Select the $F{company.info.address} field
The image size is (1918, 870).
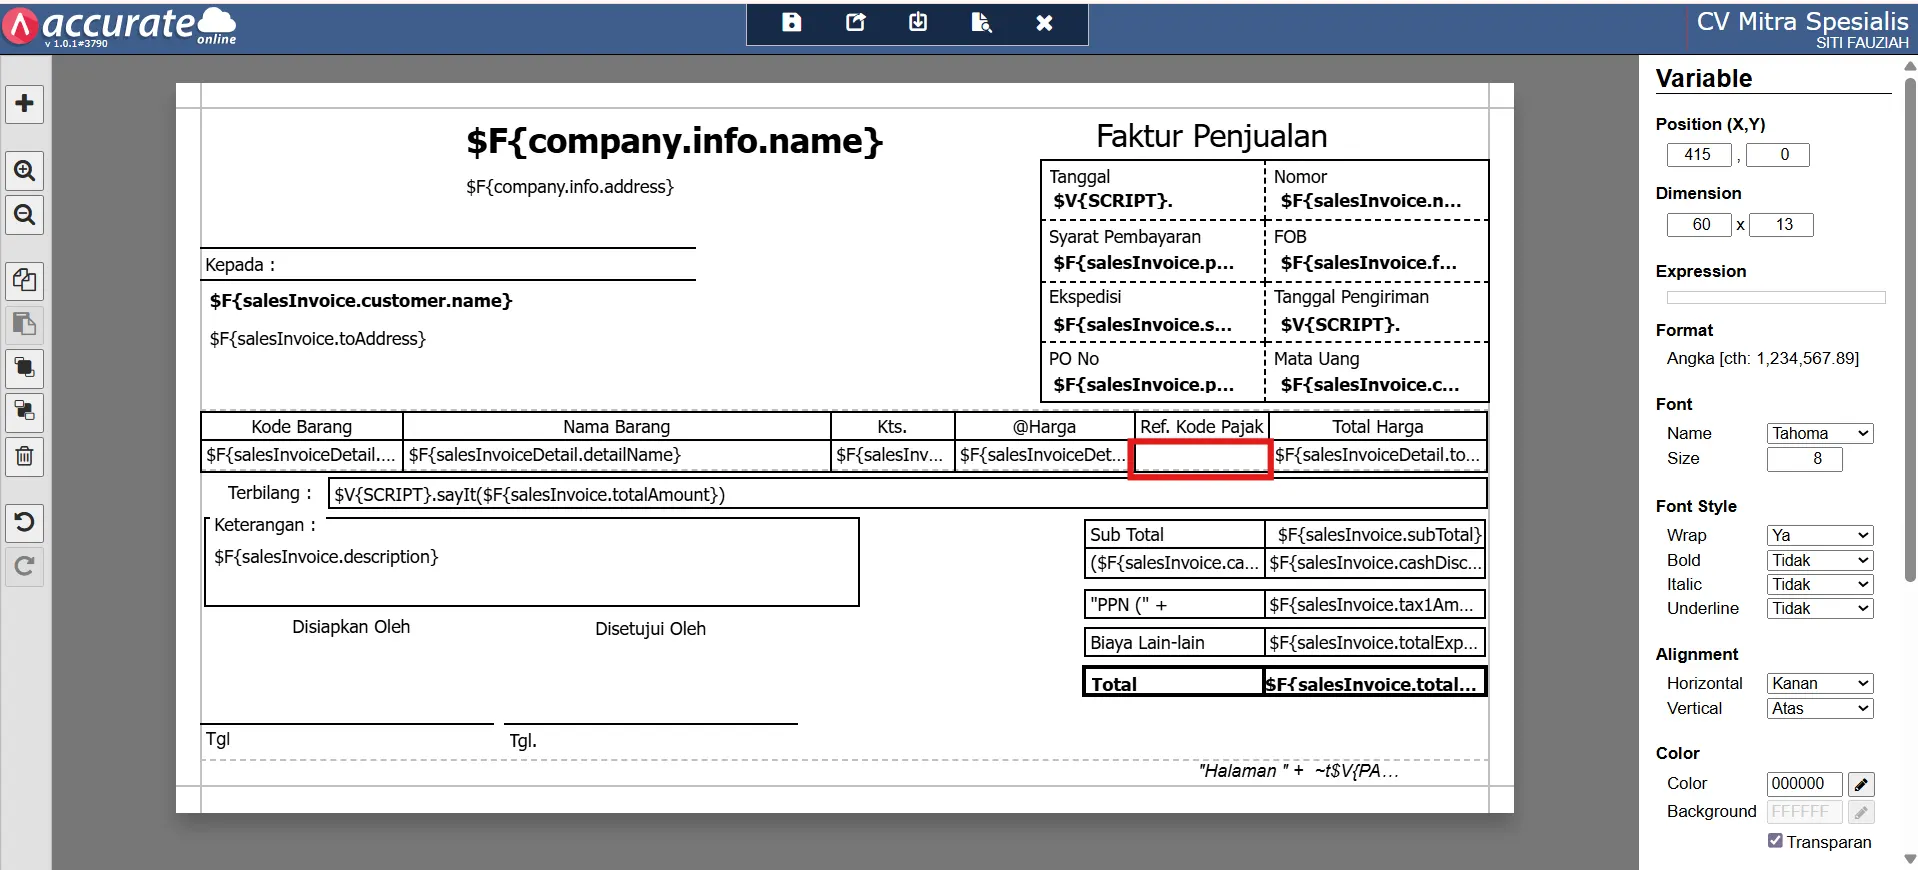pyautogui.click(x=570, y=187)
